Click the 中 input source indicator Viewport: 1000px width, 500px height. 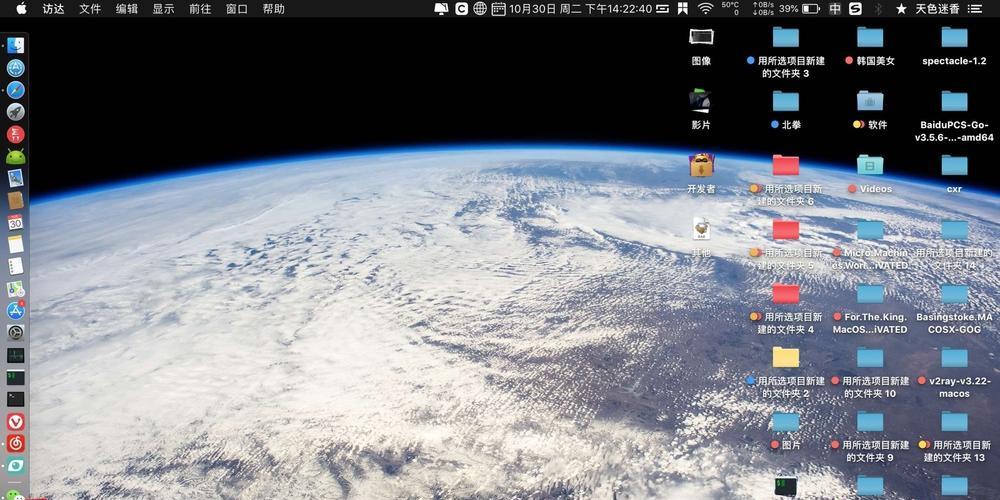pos(835,8)
